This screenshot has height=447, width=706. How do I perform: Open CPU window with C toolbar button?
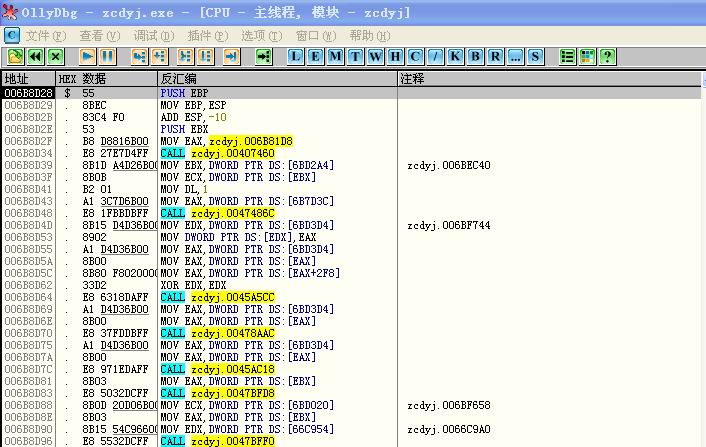point(415,57)
